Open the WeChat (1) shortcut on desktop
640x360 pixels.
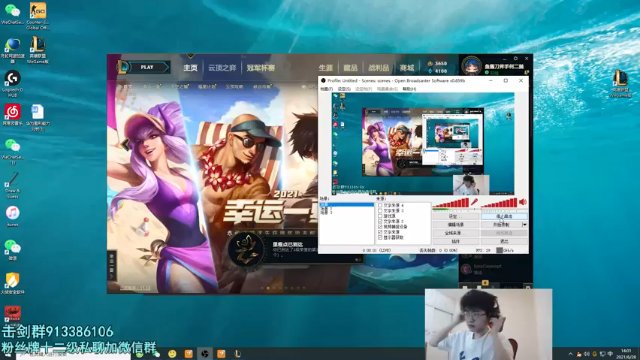pos(13,151)
